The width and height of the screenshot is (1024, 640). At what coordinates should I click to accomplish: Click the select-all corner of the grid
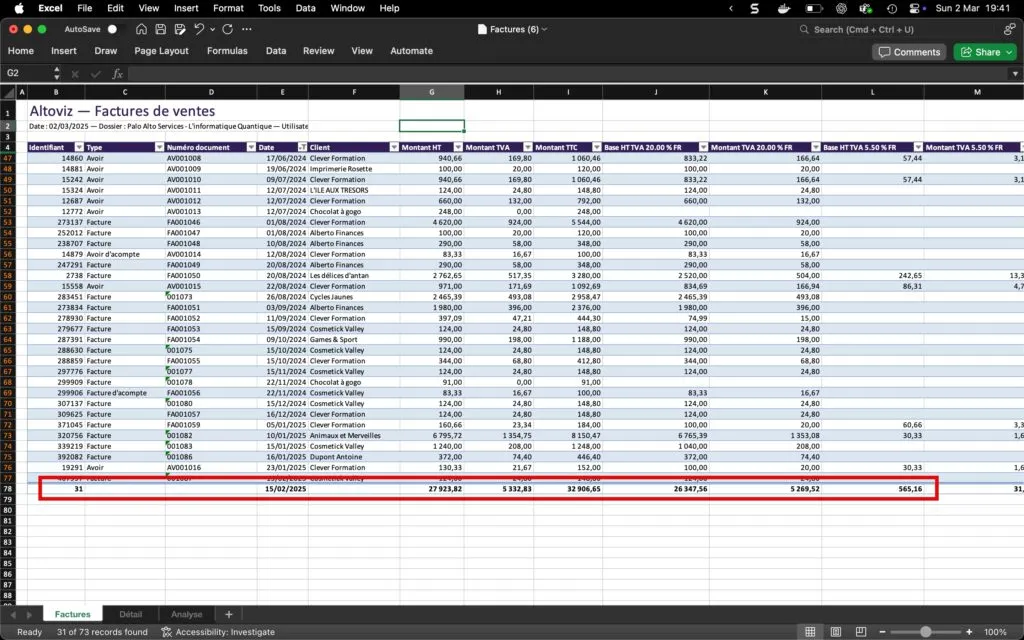8,92
